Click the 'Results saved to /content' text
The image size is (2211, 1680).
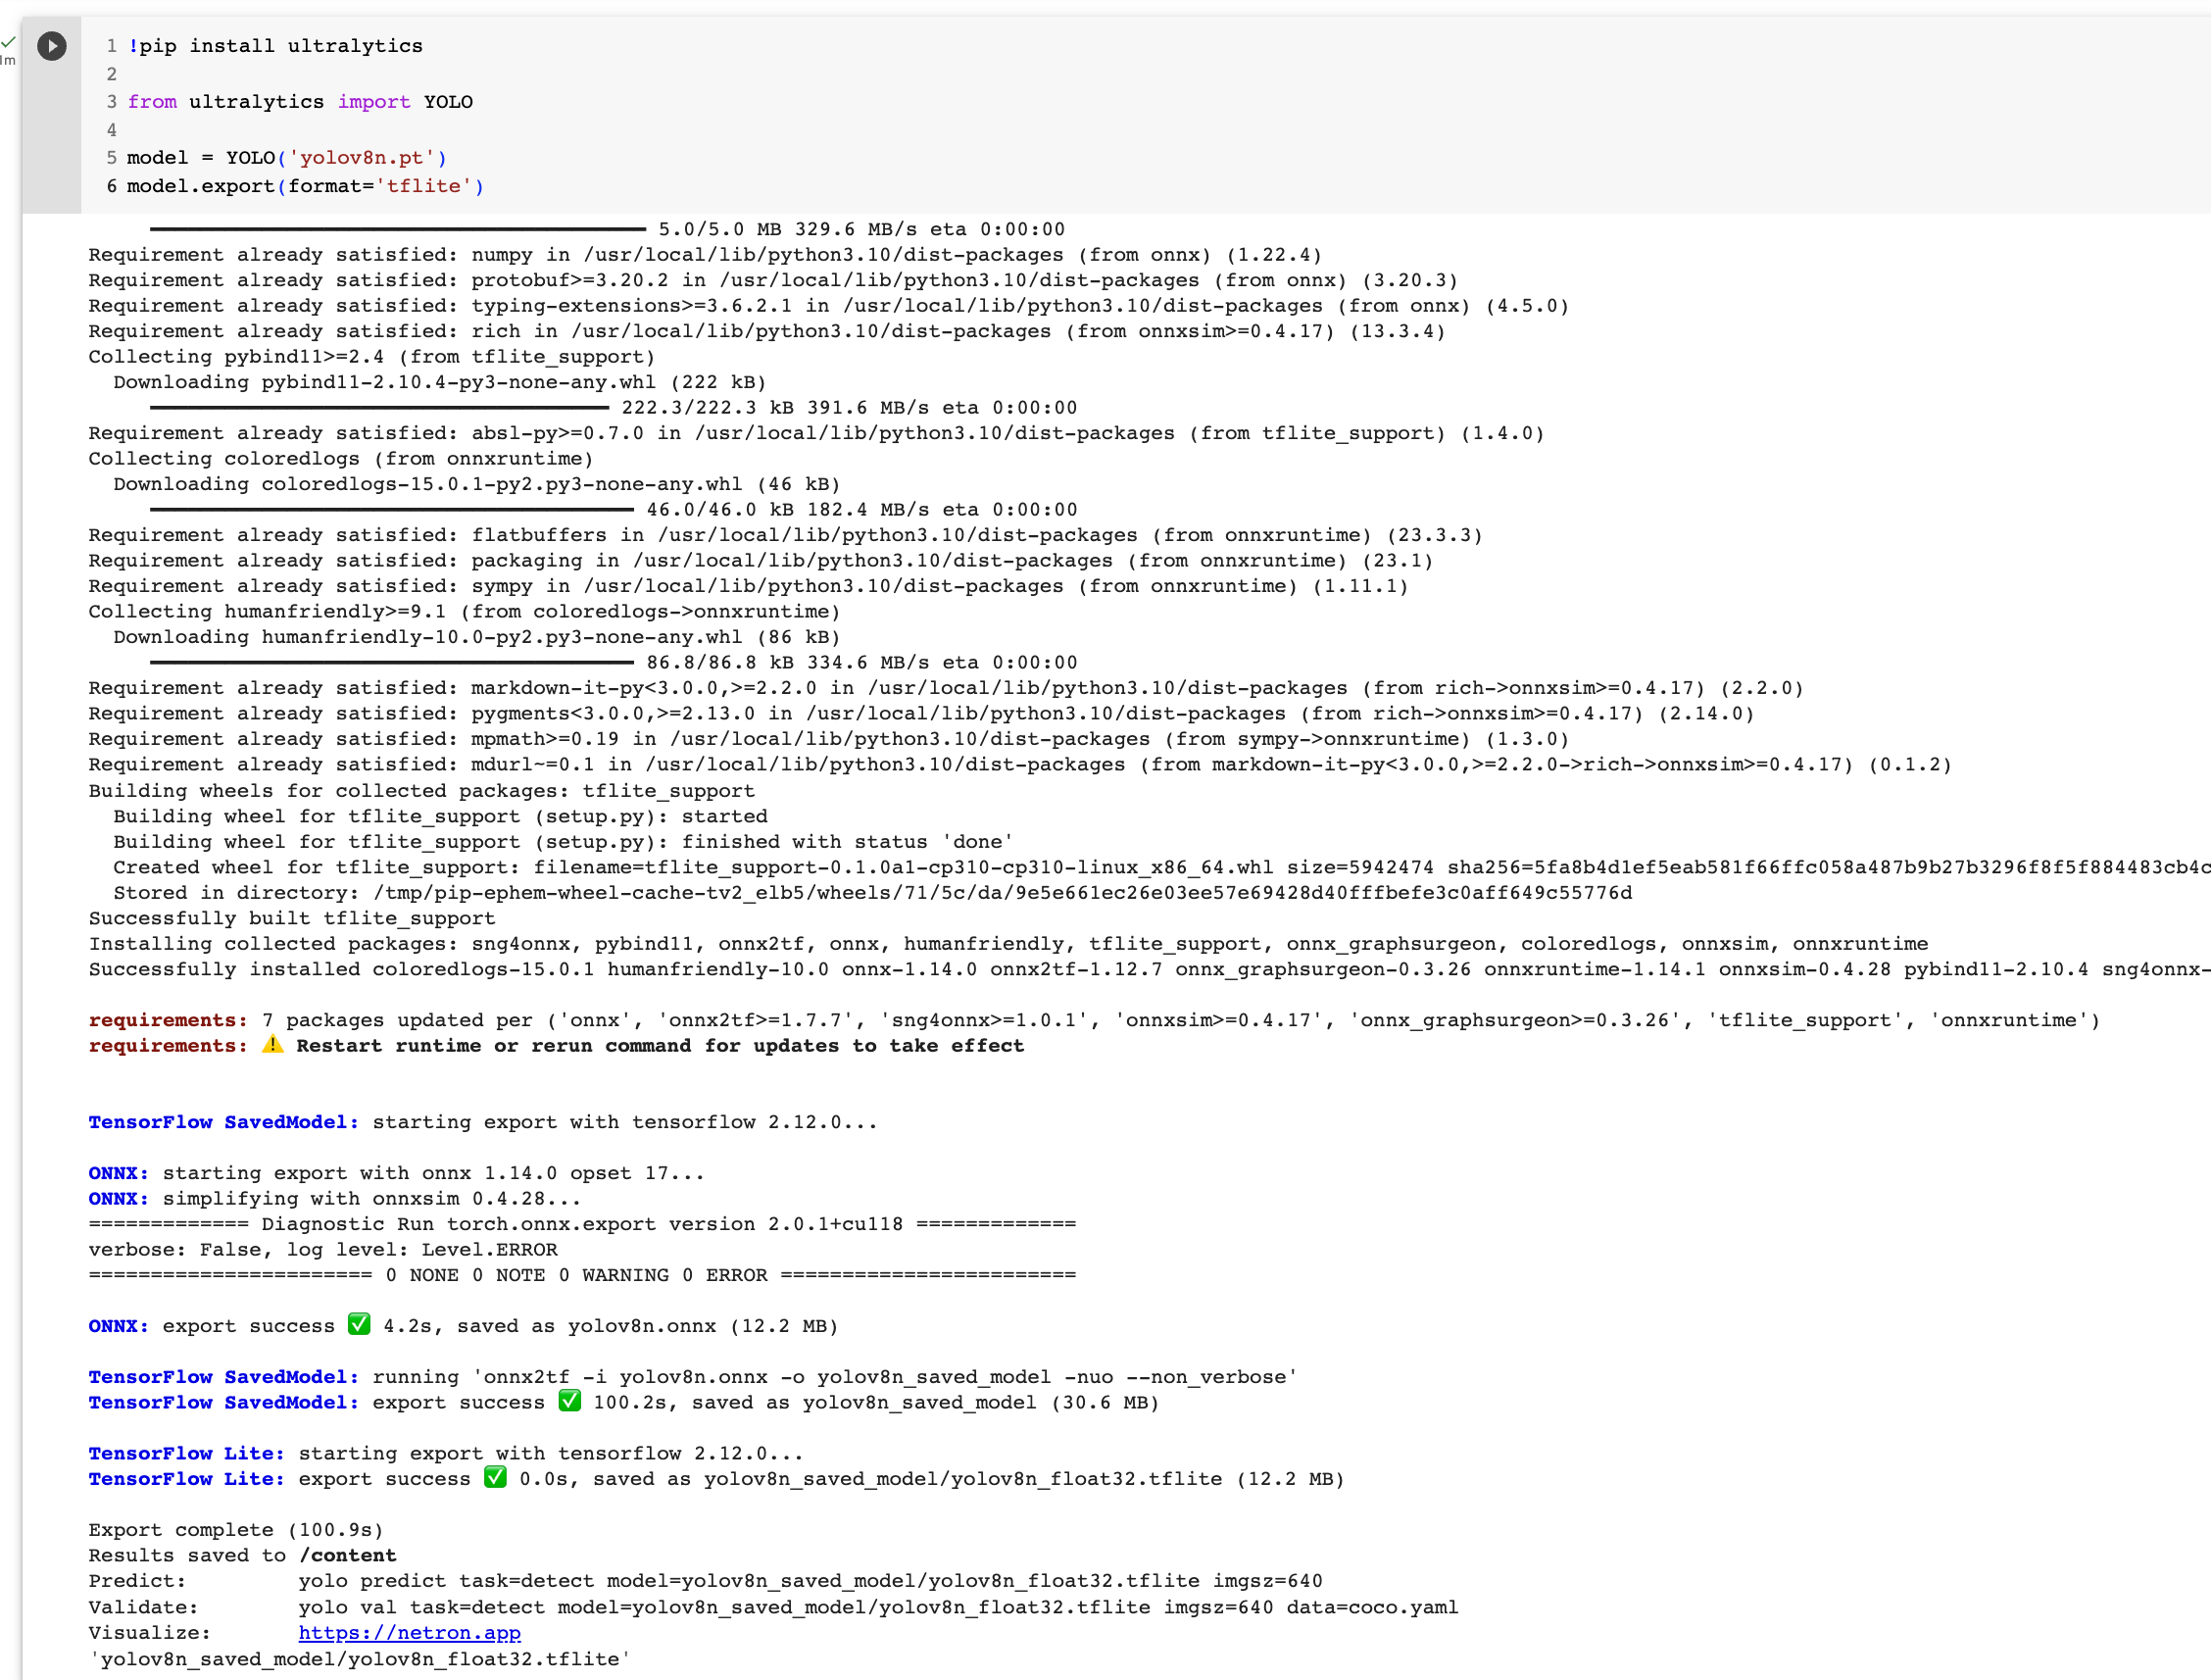[242, 1555]
